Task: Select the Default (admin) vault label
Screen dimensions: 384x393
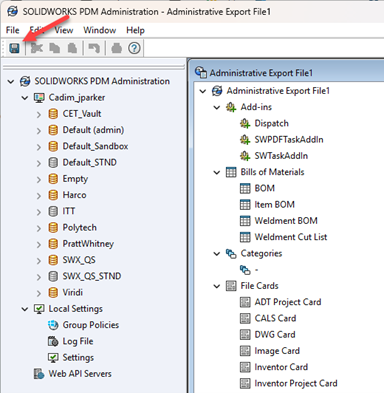Action: coord(93,130)
